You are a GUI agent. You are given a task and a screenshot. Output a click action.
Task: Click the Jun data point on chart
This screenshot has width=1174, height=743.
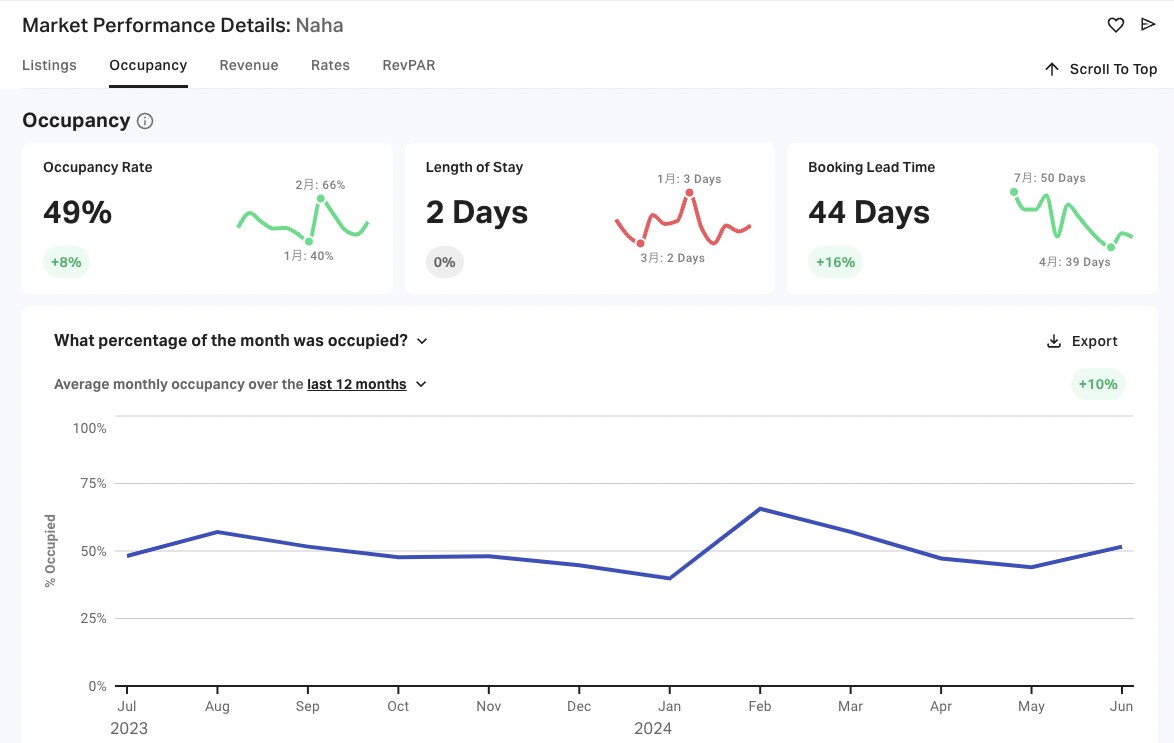pos(1121,547)
